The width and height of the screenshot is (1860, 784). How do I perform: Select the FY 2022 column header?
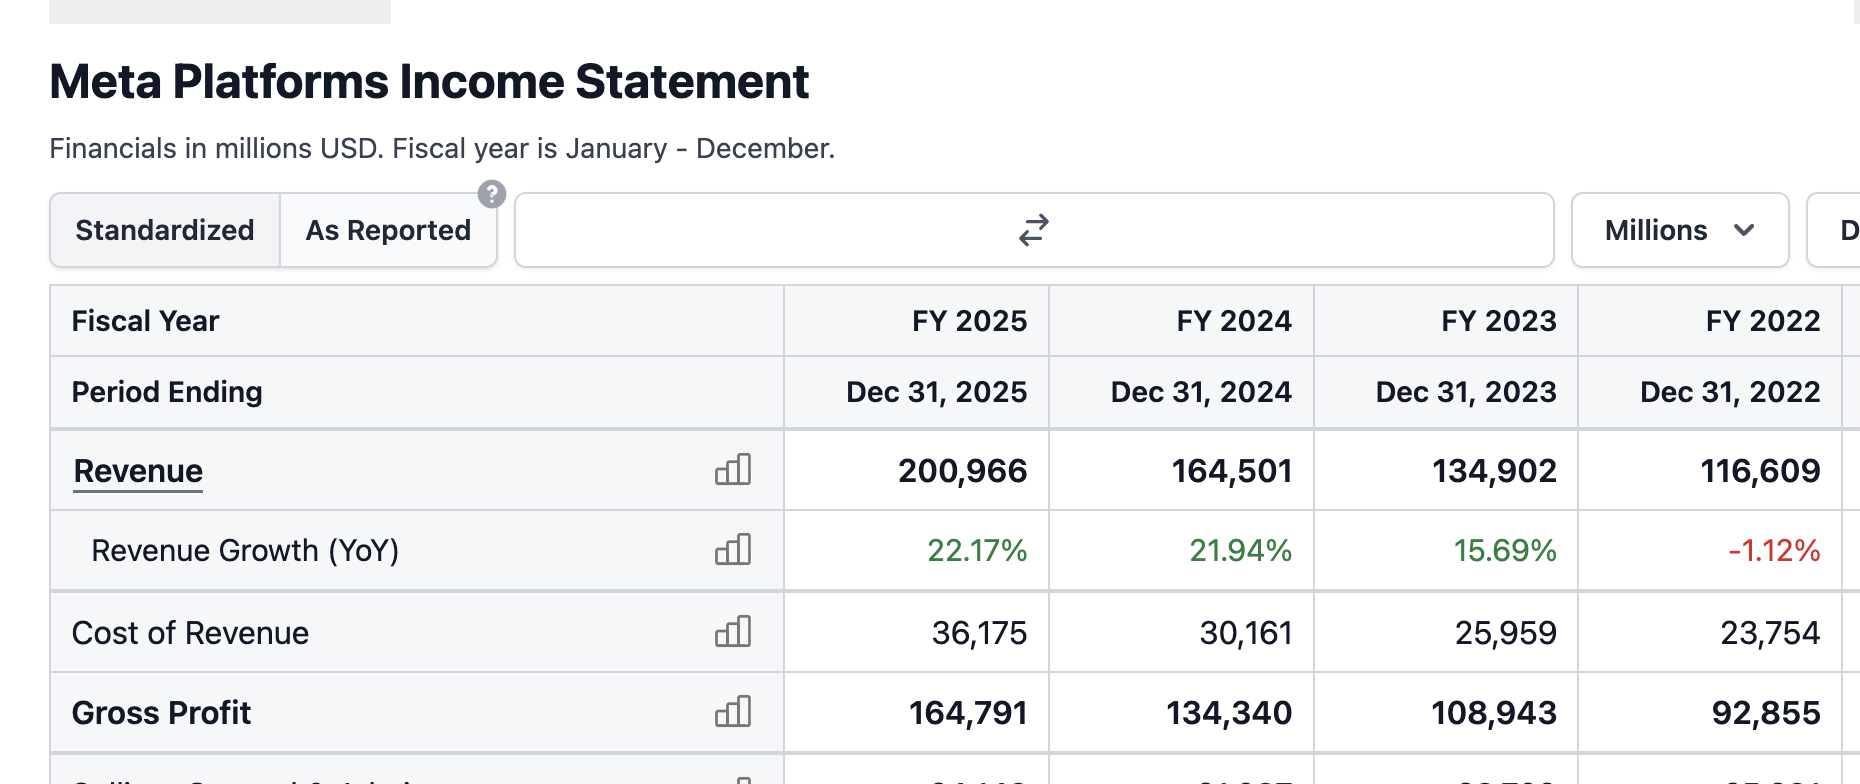pos(1763,321)
